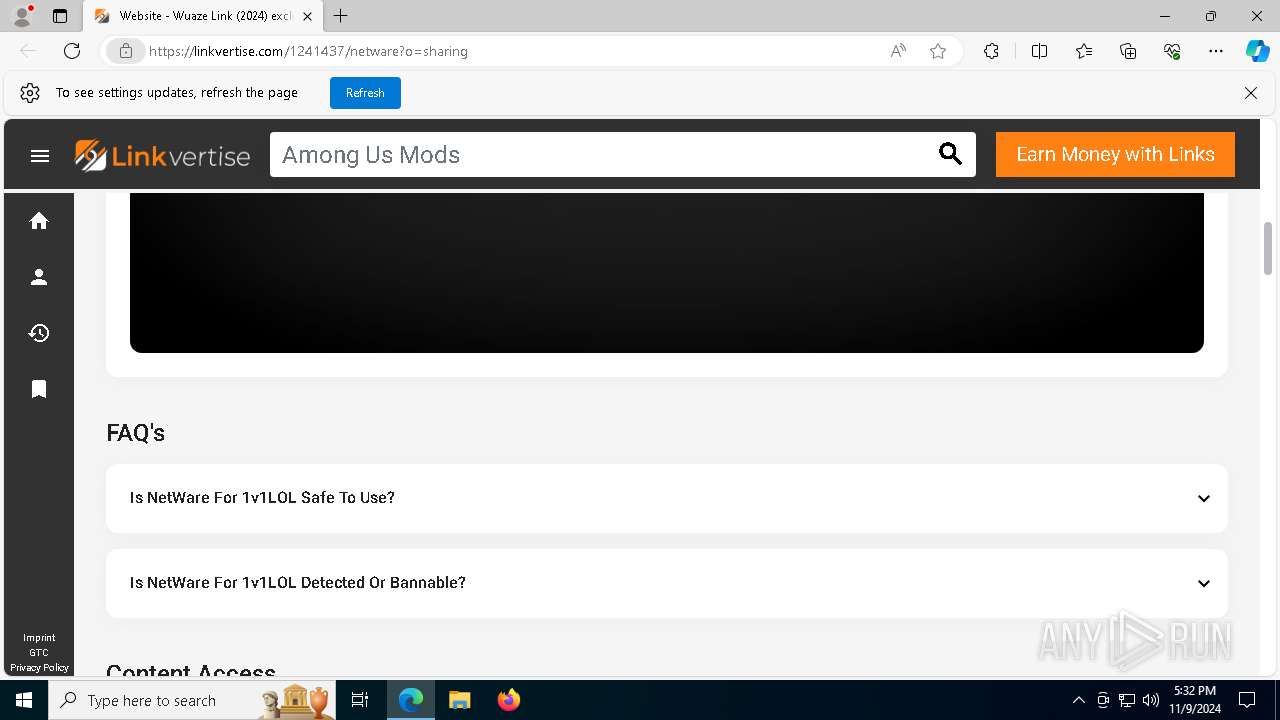
Task: Show hidden system tray icons
Action: pos(1078,700)
